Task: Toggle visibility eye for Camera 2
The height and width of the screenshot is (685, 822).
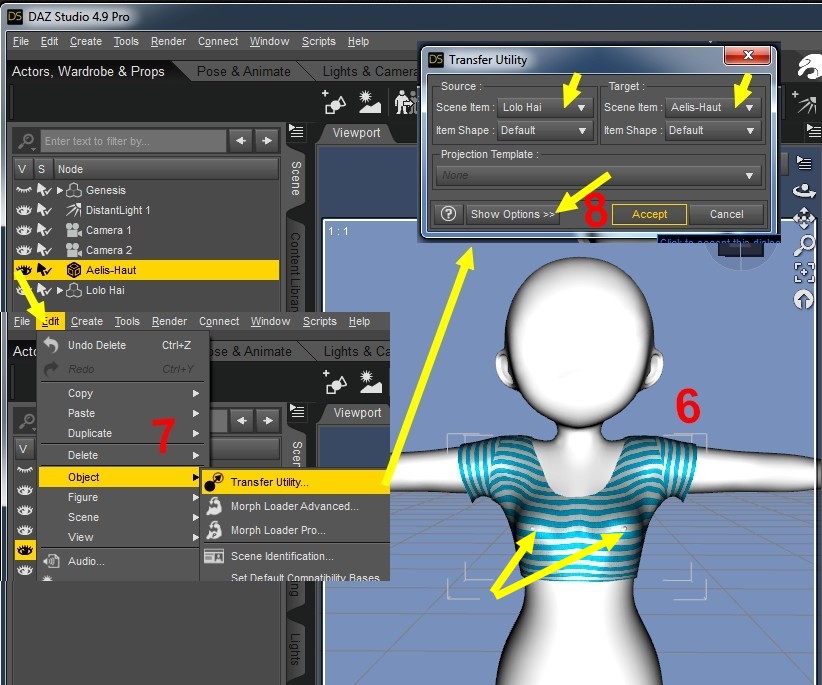Action: point(24,250)
